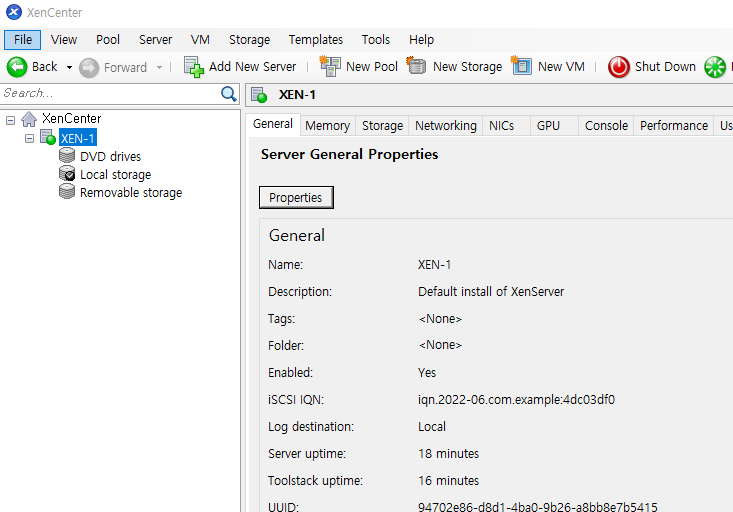The image size is (733, 512).
Task: Open the Server menu
Action: [155, 40]
